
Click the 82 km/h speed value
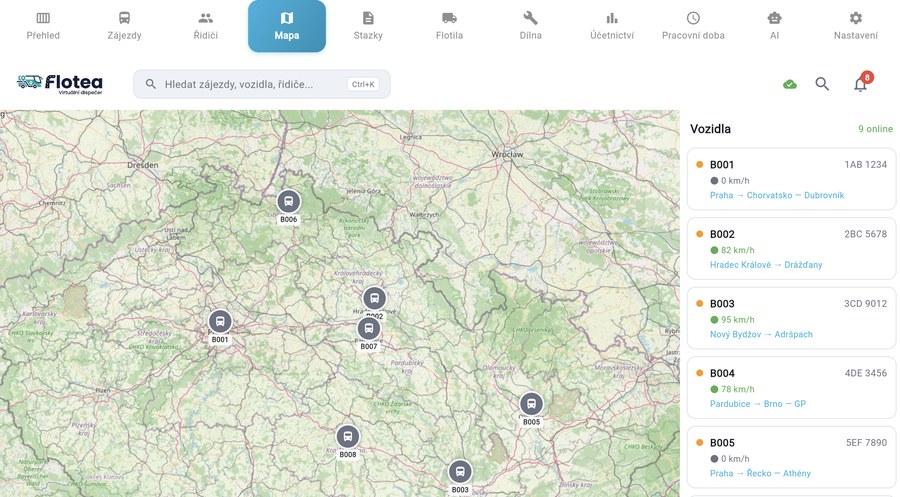738,250
